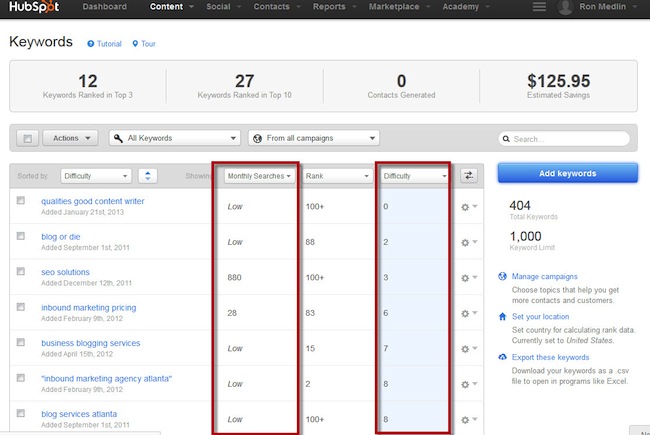Image resolution: width=650 pixels, height=435 pixels.
Task: Open the Contacts menu
Action: 277,7
